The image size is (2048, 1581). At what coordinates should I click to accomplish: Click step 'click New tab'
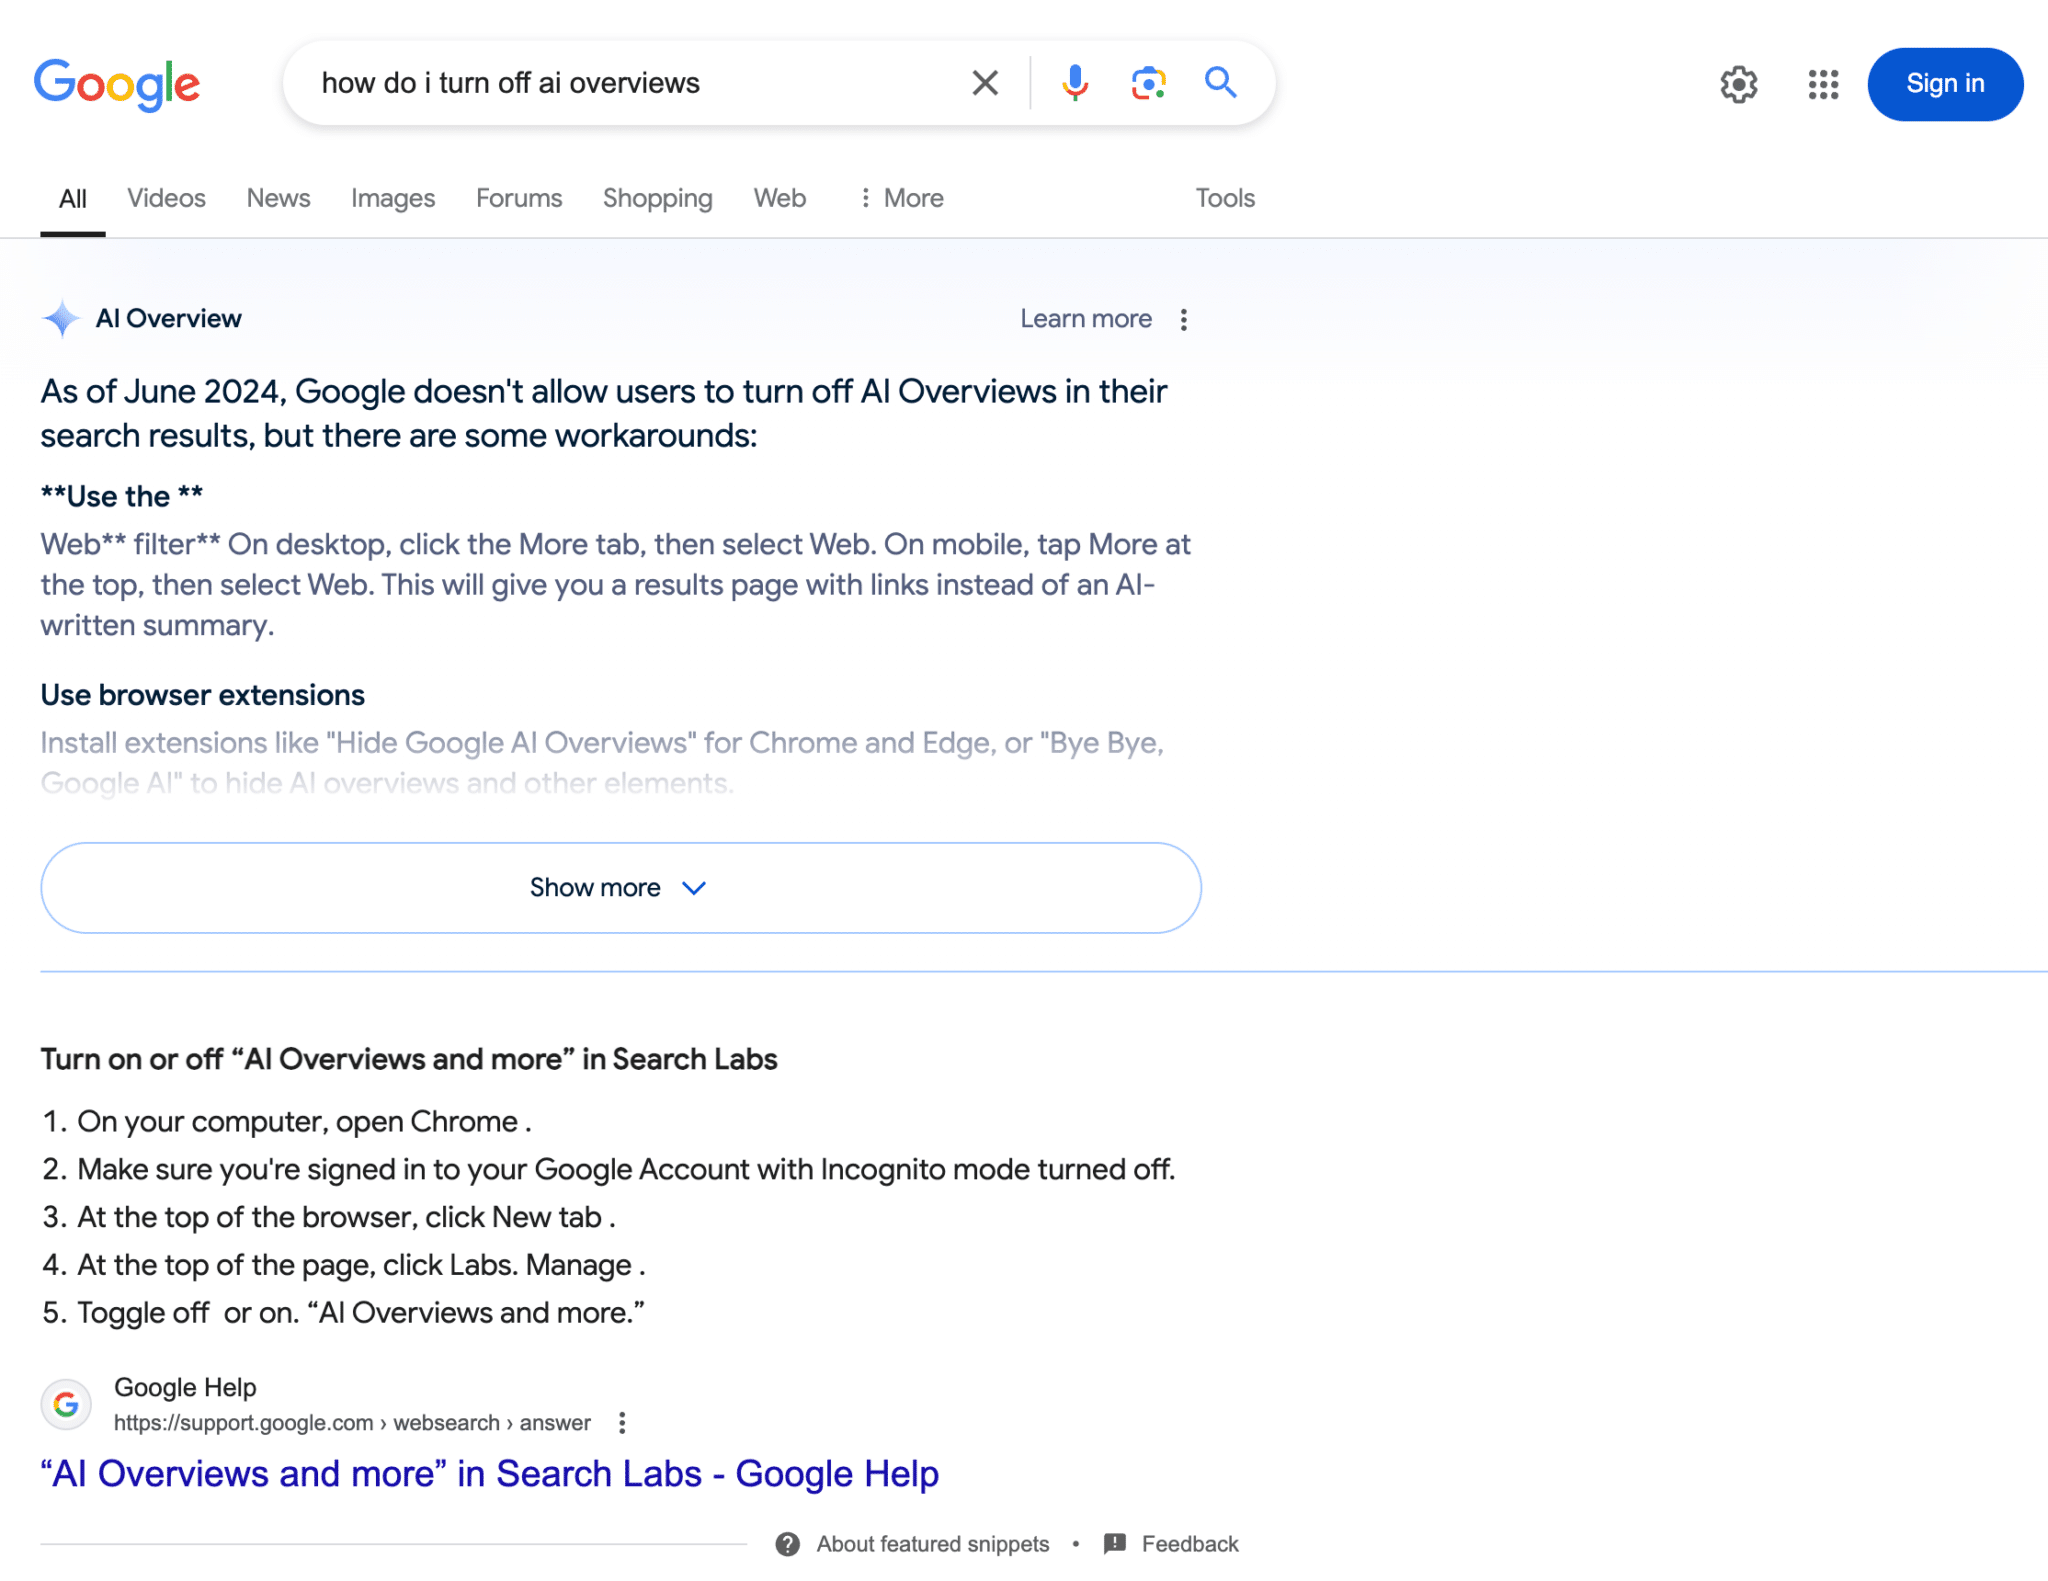tap(346, 1217)
